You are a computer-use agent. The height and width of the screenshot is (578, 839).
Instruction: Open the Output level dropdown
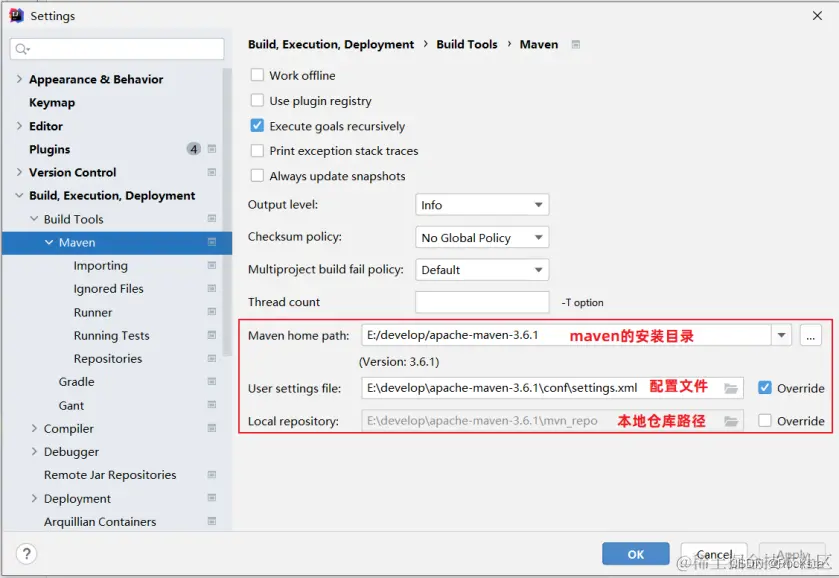(482, 204)
